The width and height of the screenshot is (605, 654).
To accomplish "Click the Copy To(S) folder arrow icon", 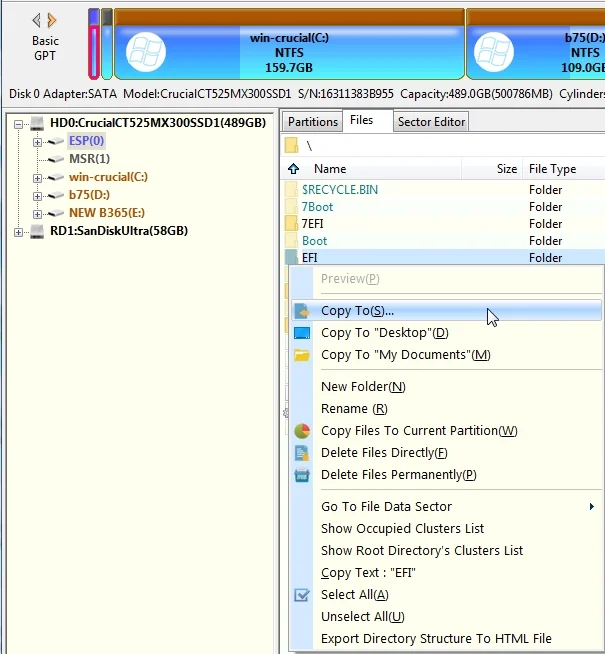I will click(x=302, y=311).
